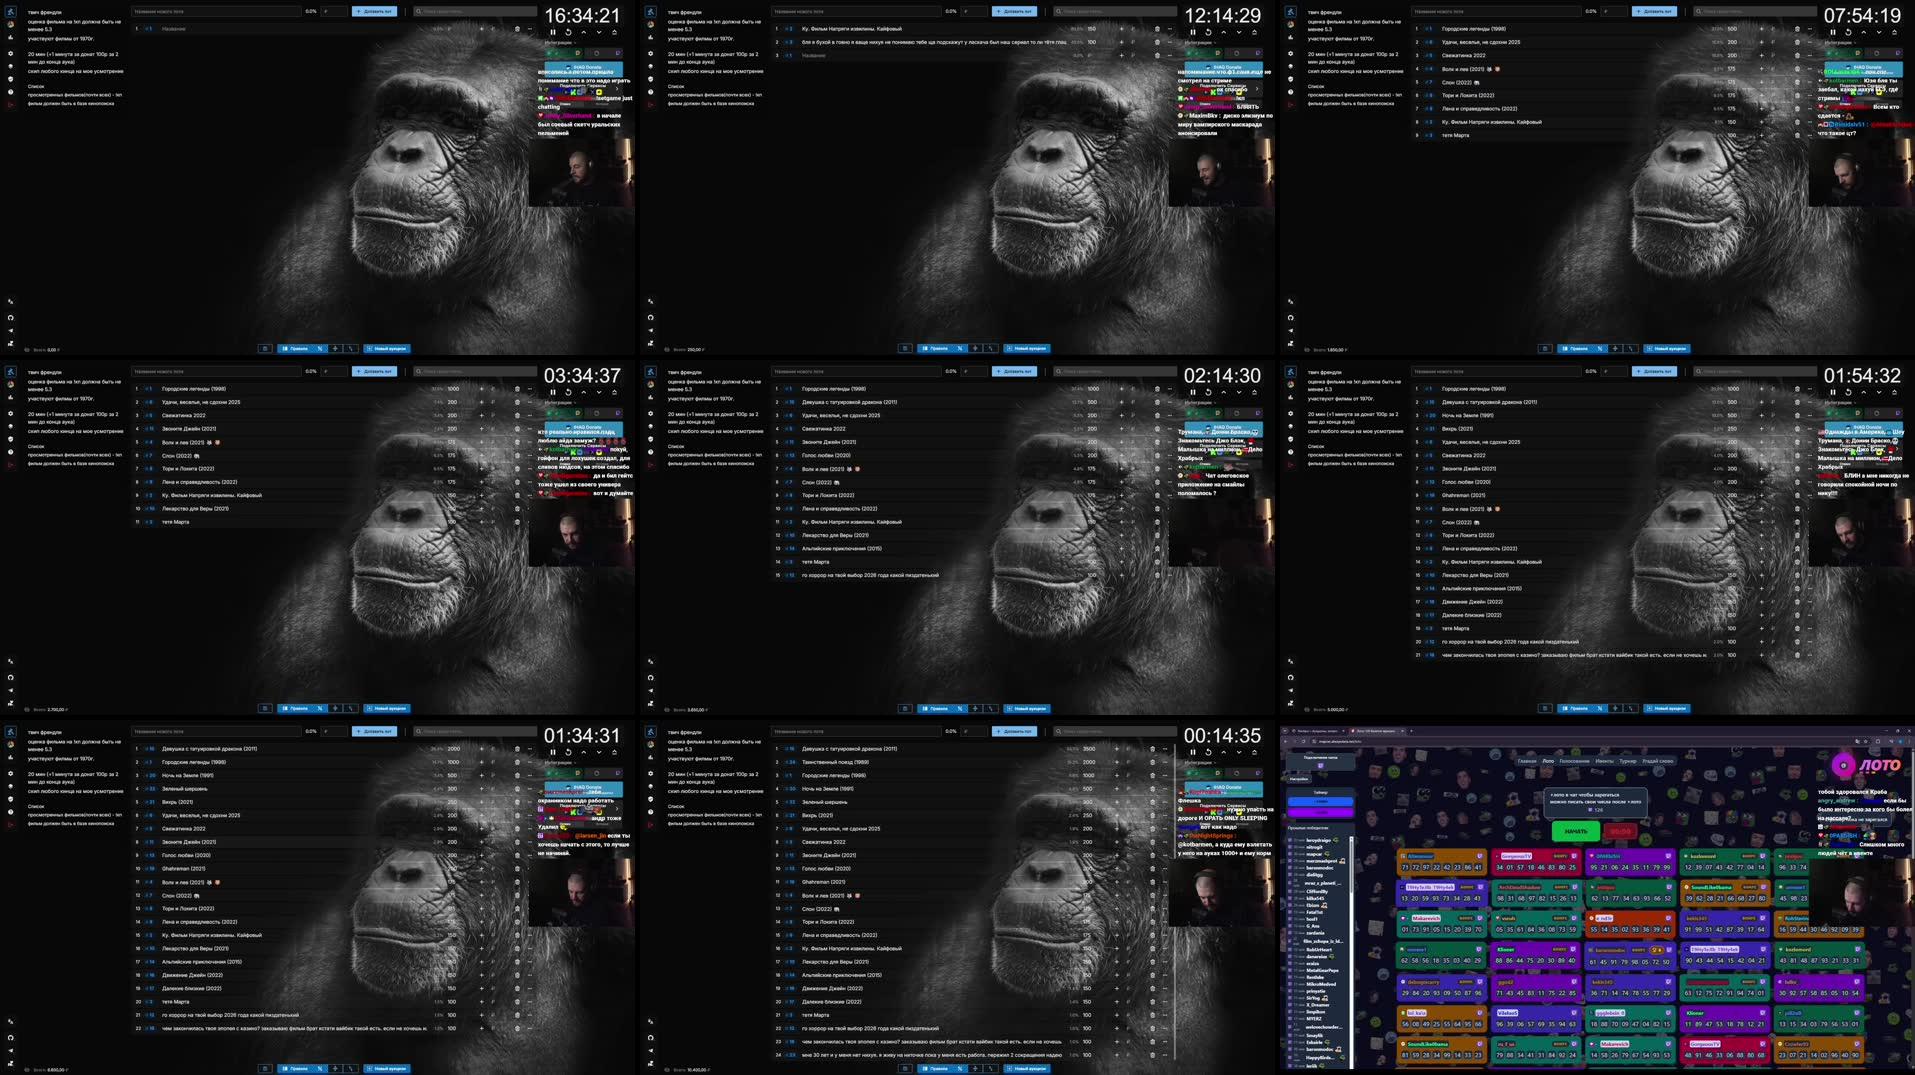Click the trash icon in the bottom bar of 01:54:32
This screenshot has height=1075, width=1915.
[x=1545, y=708]
